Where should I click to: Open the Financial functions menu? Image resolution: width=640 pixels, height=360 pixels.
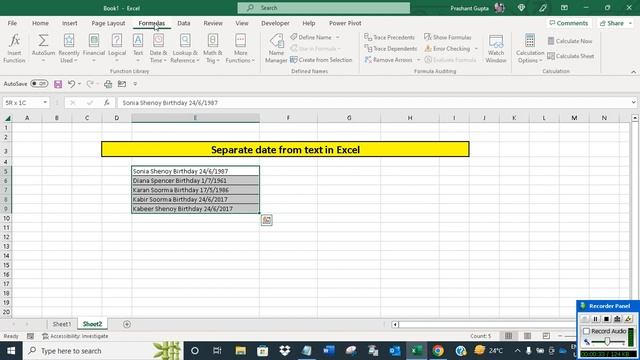(94, 48)
